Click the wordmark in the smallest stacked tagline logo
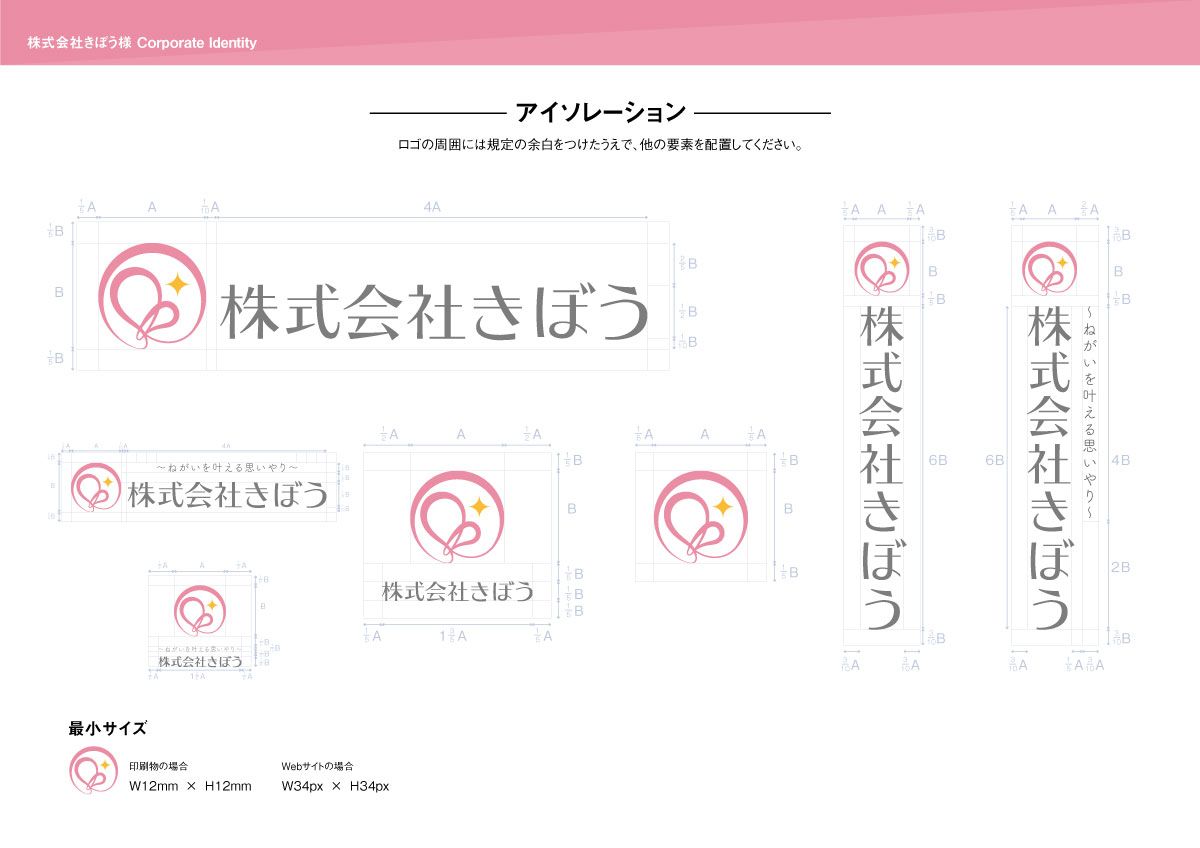 [x=201, y=662]
